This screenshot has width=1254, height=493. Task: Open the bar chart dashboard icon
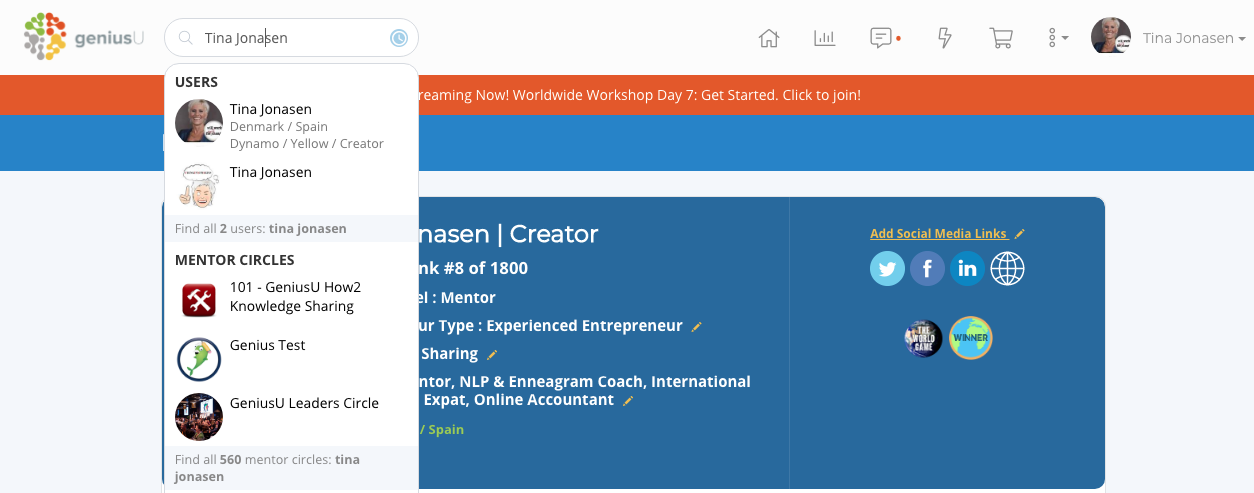(x=824, y=38)
